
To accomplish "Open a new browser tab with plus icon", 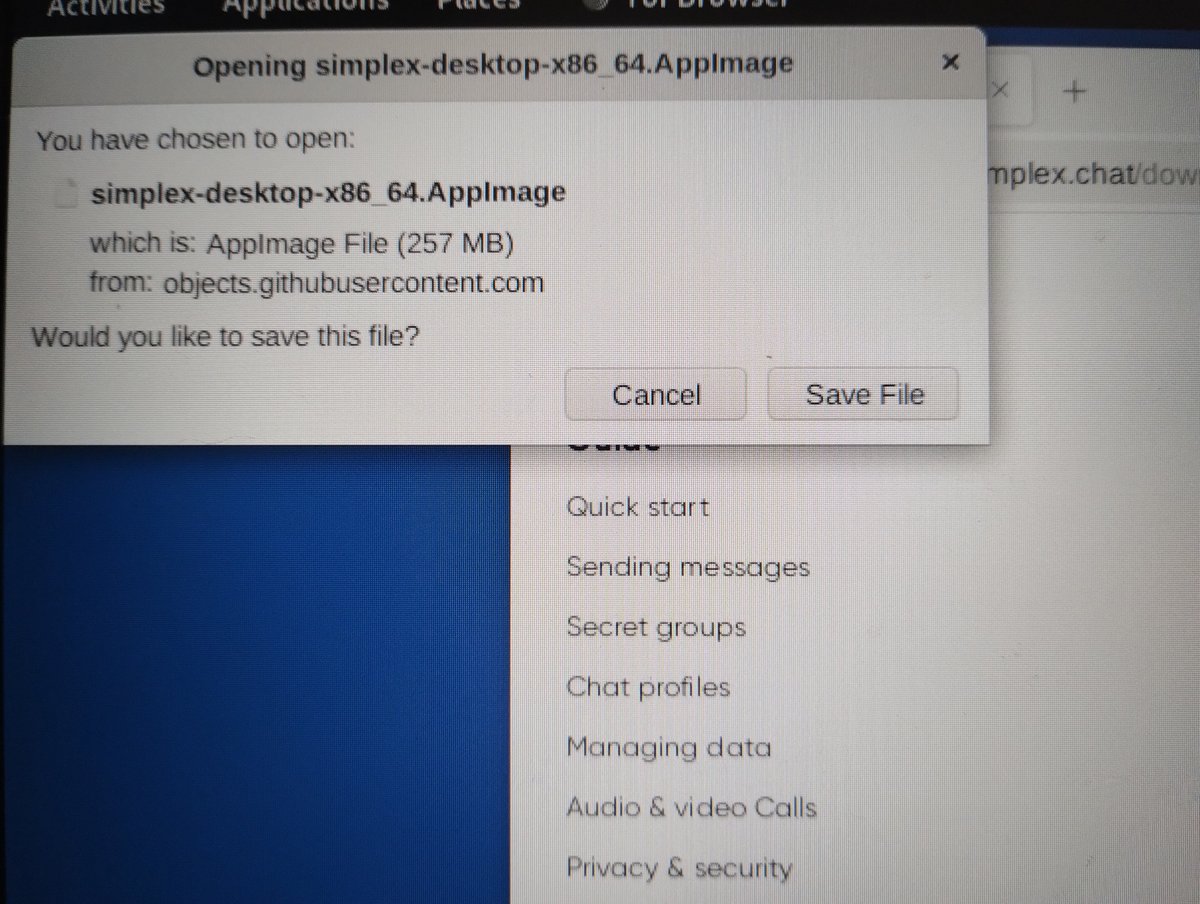I will [x=1074, y=92].
